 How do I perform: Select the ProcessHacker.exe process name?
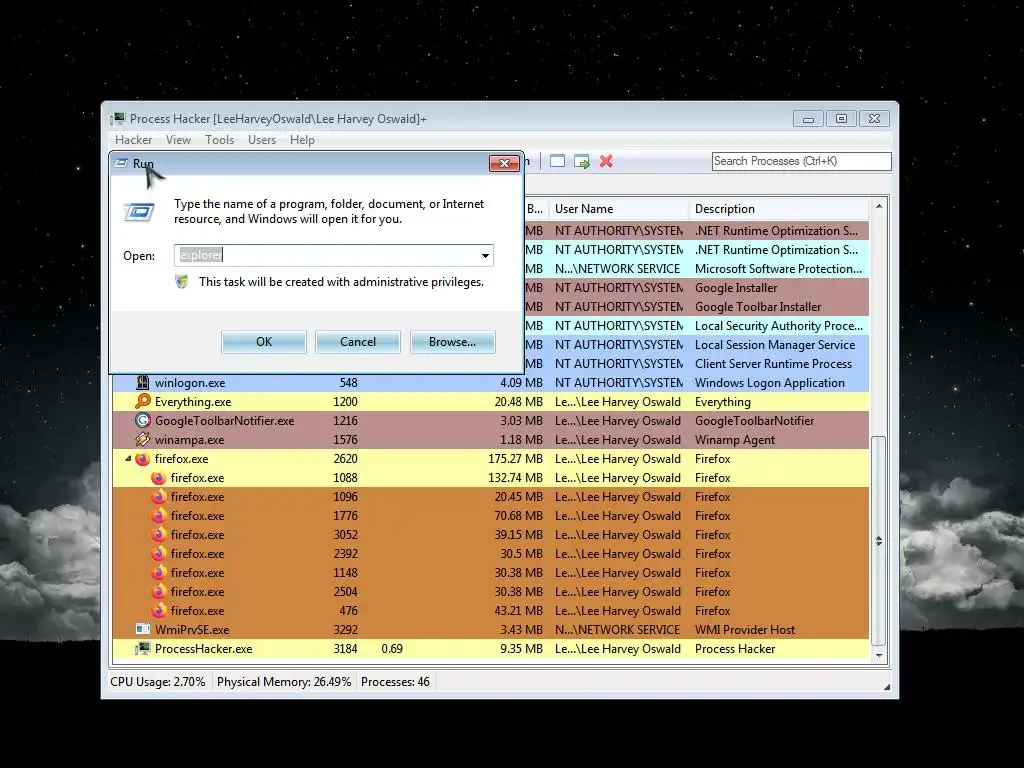203,648
